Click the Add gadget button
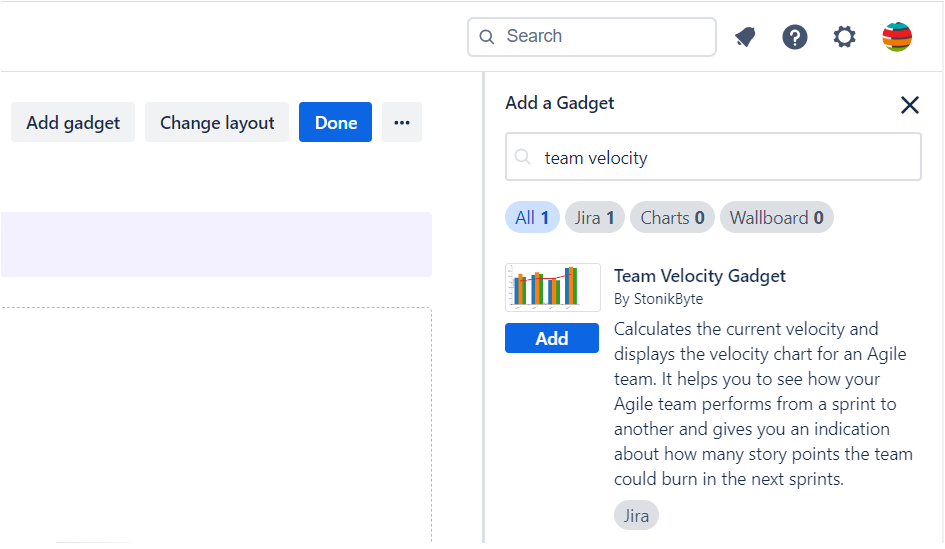The width and height of the screenshot is (945, 549). pos(73,122)
